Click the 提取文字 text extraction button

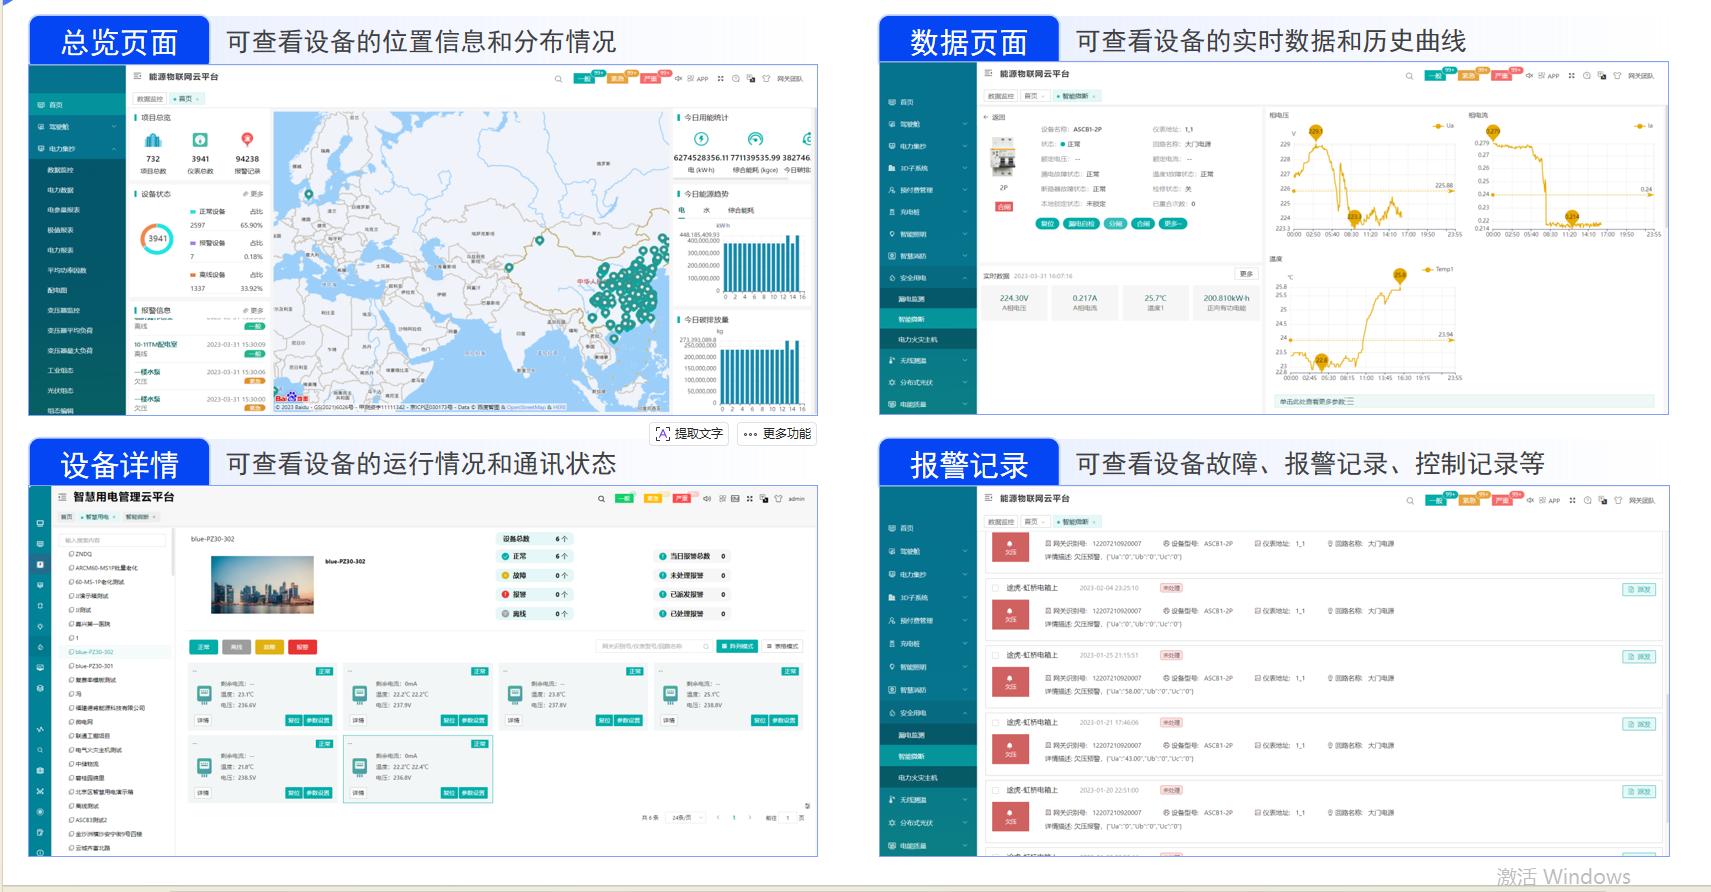689,434
